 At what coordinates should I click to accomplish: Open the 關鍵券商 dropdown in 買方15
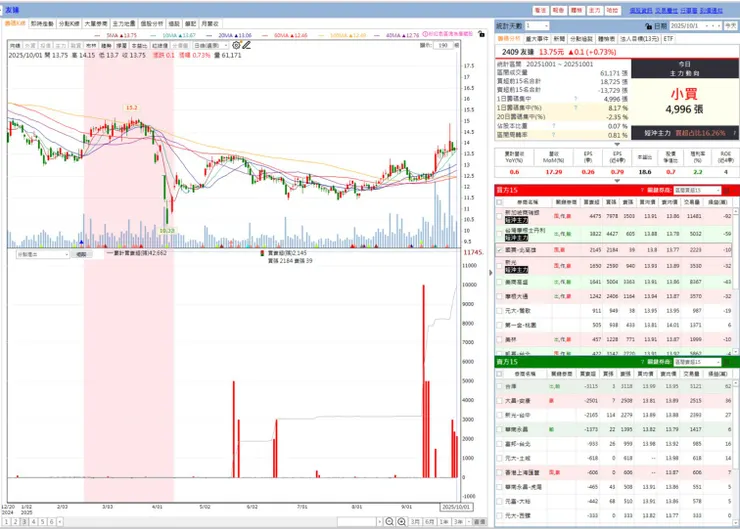[x=697, y=190]
